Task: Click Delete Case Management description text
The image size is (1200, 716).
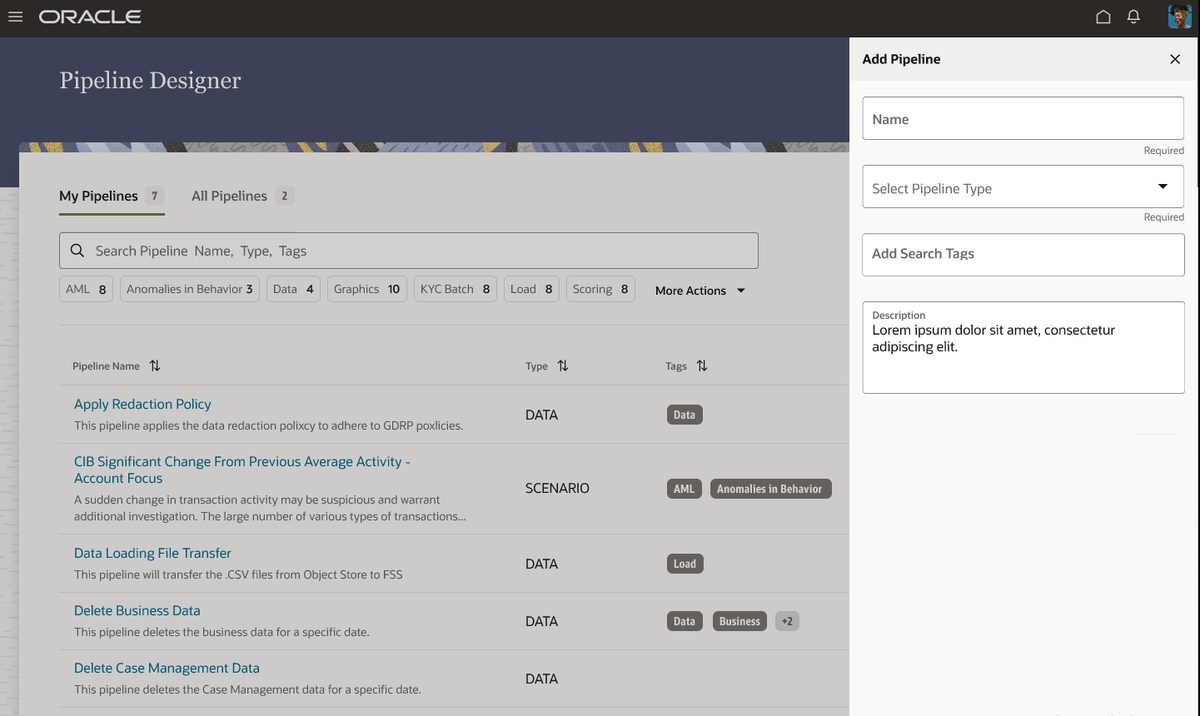Action: point(247,689)
